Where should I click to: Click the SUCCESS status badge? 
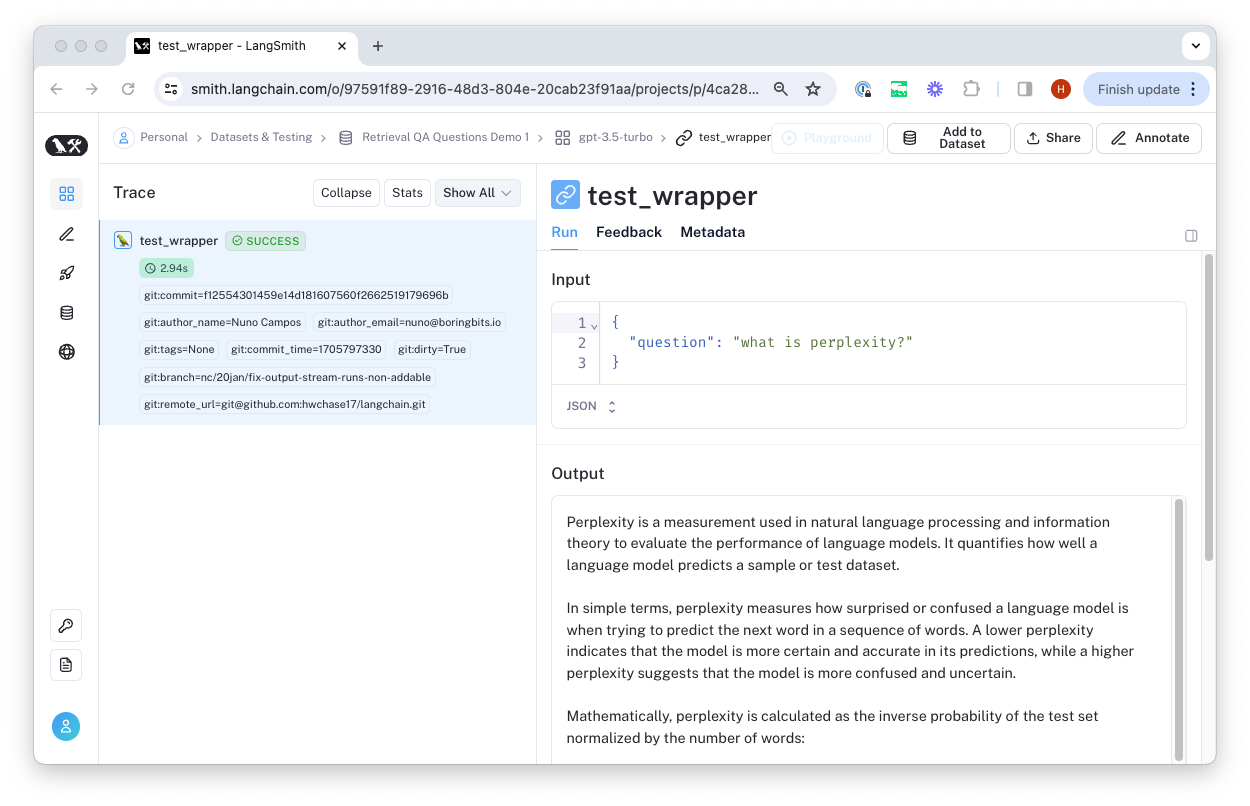point(266,241)
